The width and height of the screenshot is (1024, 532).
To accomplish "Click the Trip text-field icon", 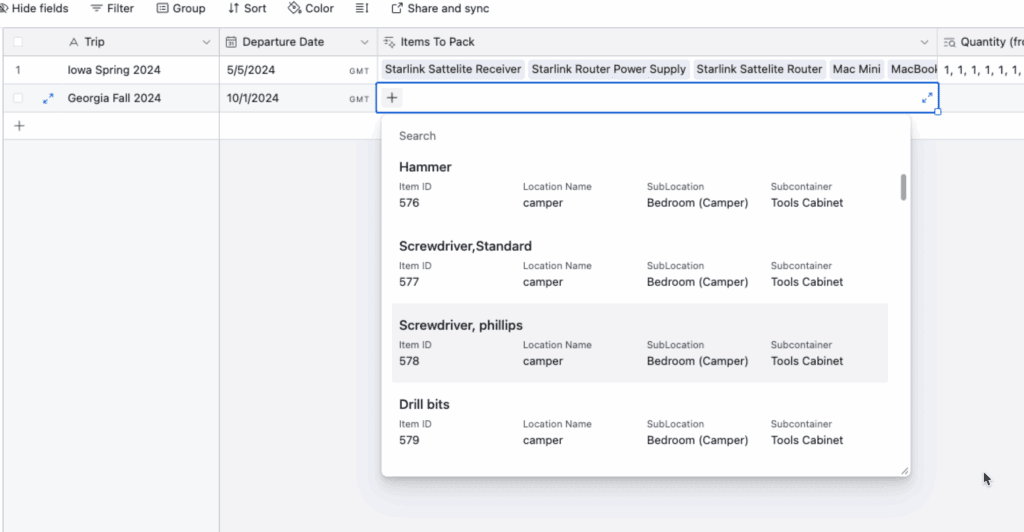I will point(73,42).
